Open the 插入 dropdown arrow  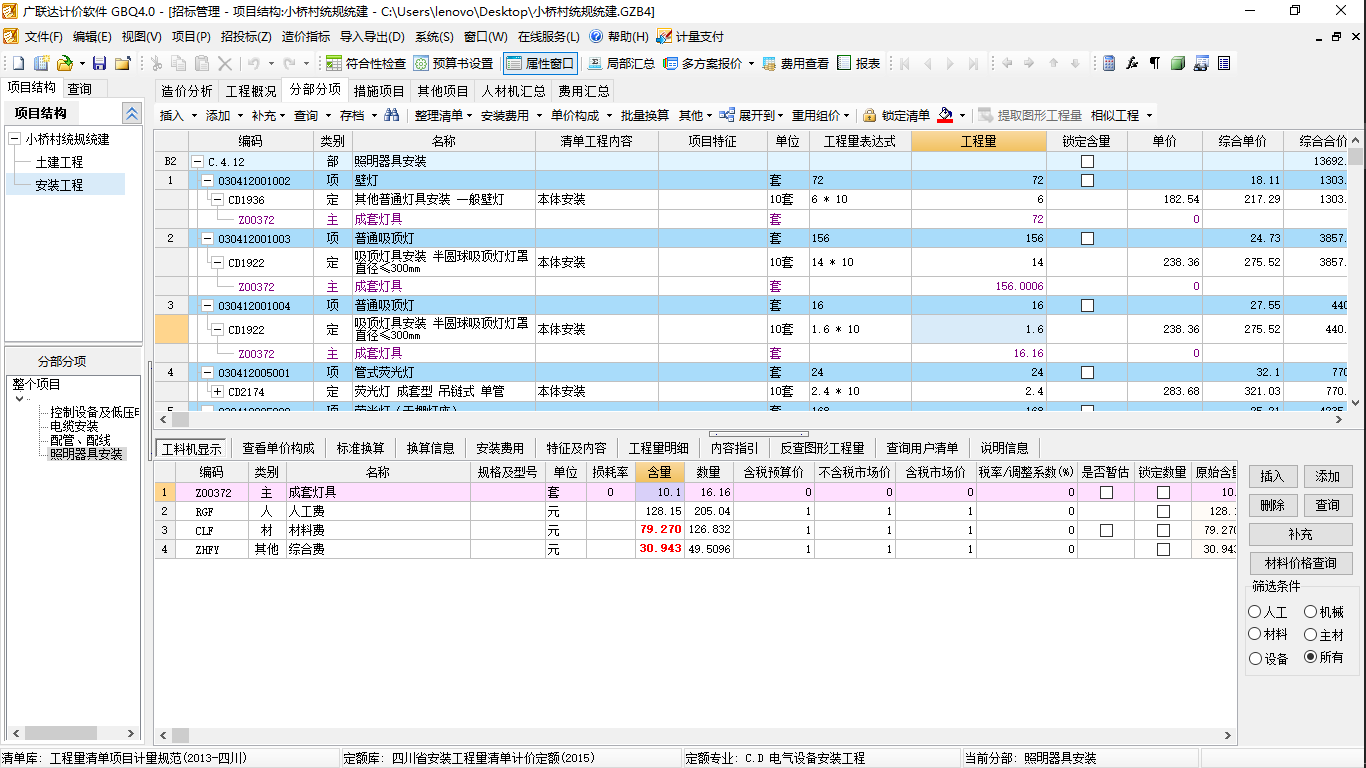coord(194,116)
